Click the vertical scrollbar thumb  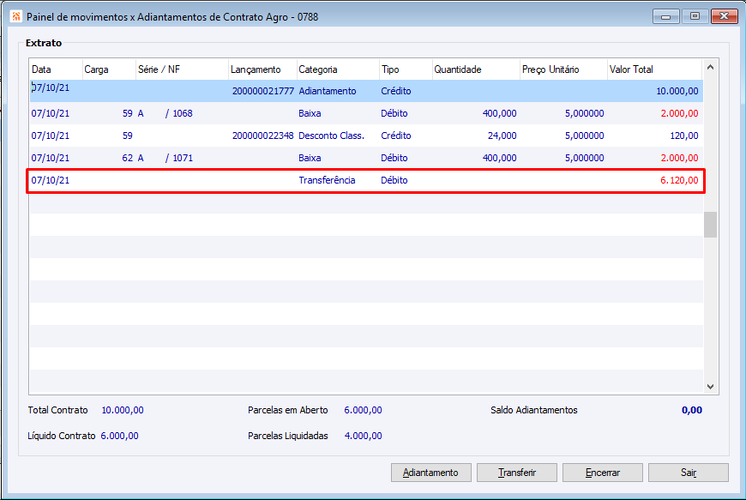710,225
